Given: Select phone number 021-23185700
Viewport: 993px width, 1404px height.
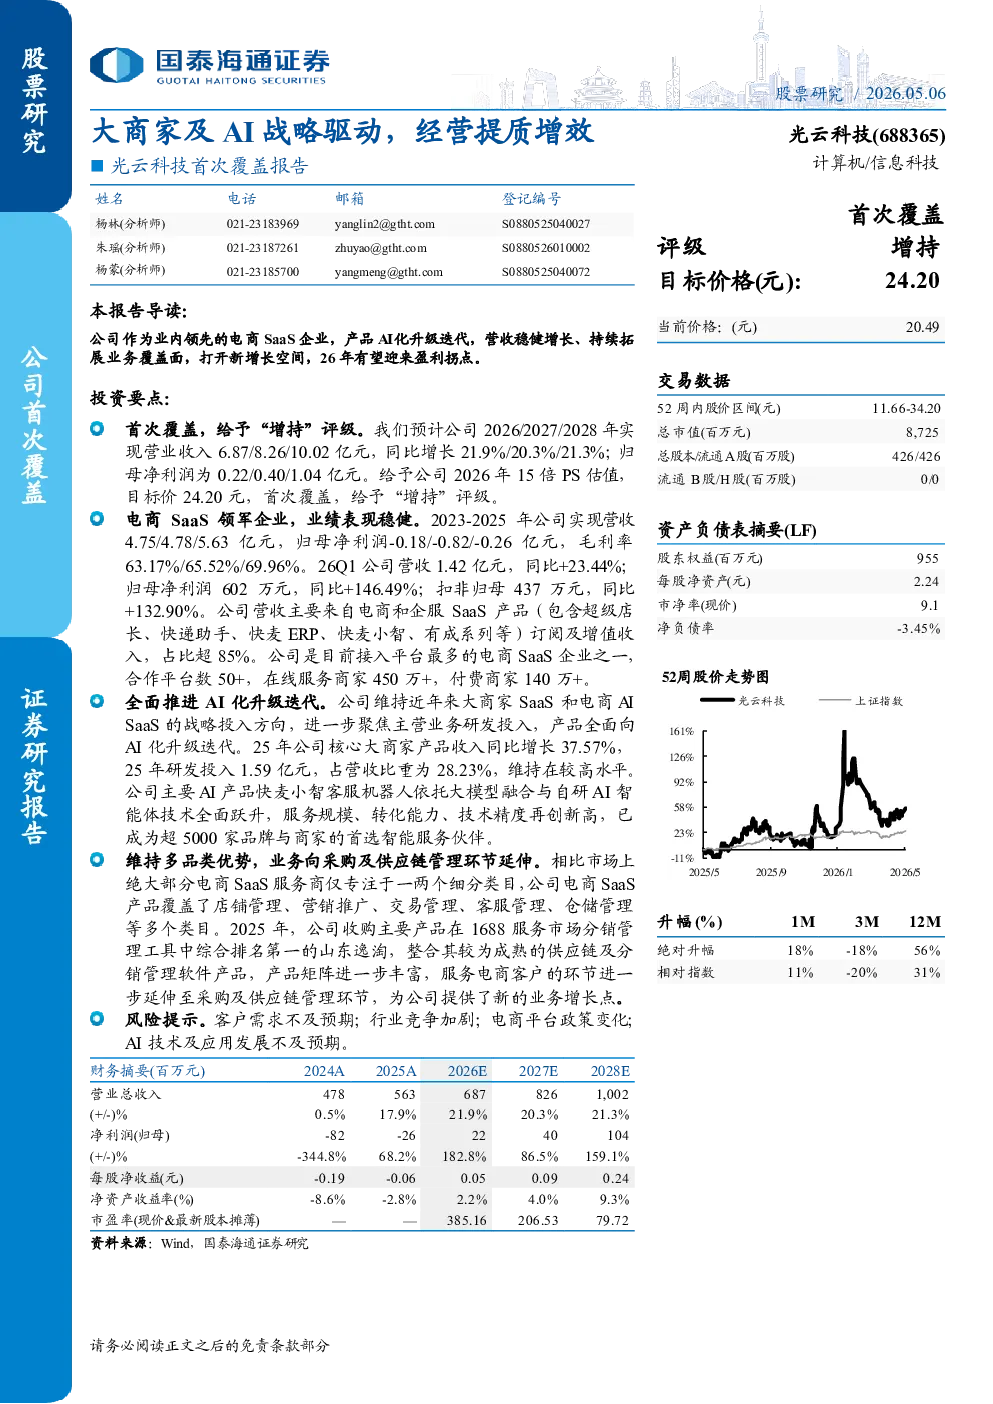Looking at the screenshot, I should [x=263, y=272].
